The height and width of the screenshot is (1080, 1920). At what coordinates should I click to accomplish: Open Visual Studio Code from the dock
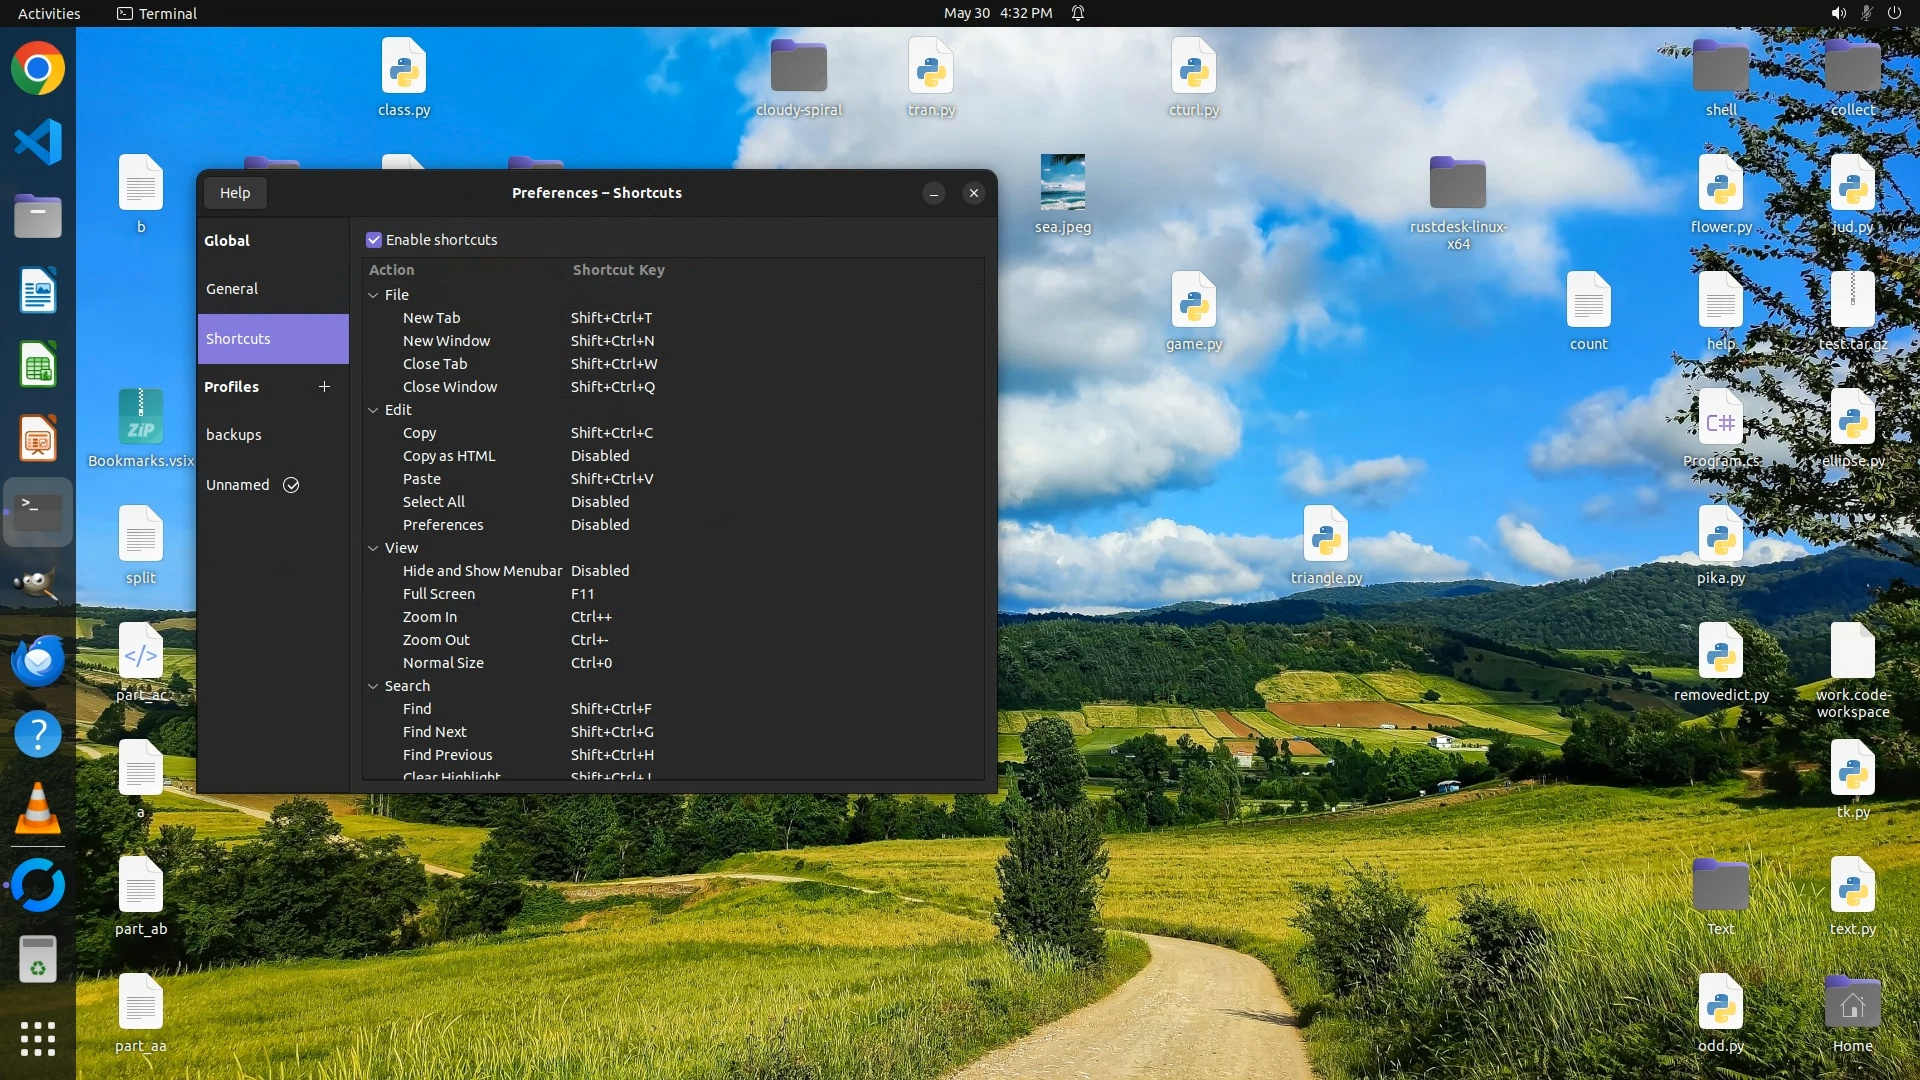point(38,142)
